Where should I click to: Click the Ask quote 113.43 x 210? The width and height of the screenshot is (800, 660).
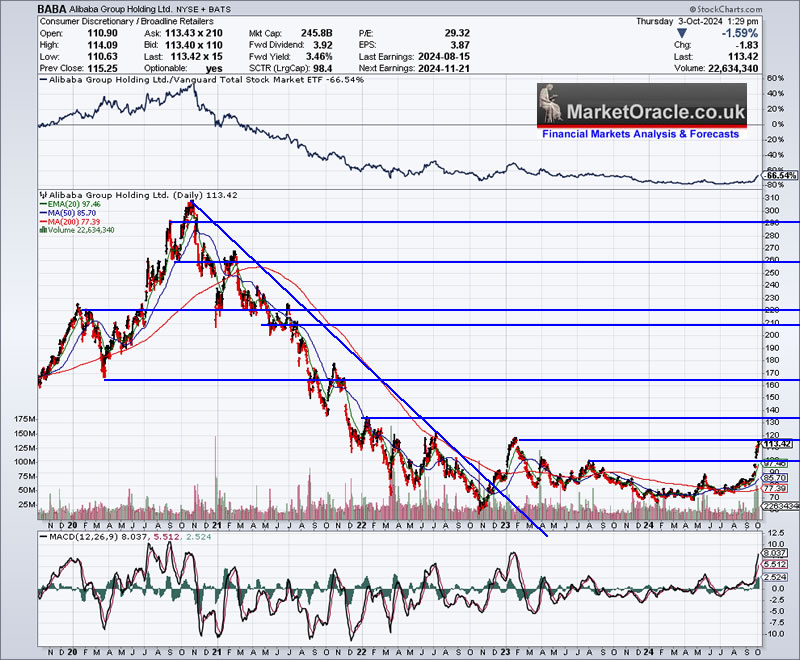click(194, 33)
